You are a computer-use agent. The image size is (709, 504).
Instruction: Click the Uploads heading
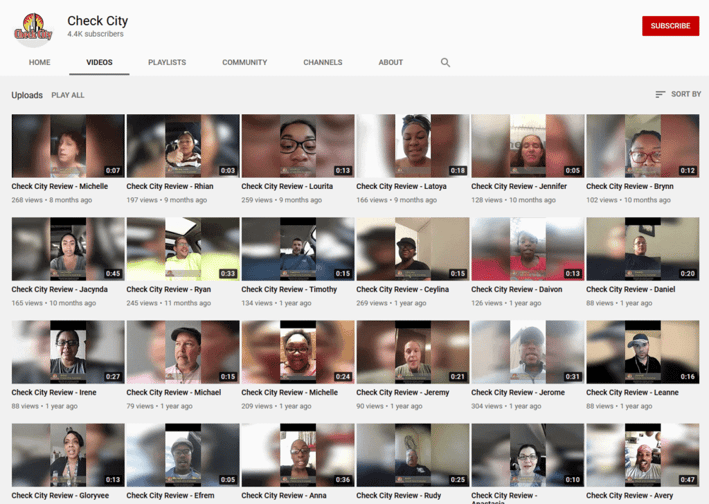point(27,95)
